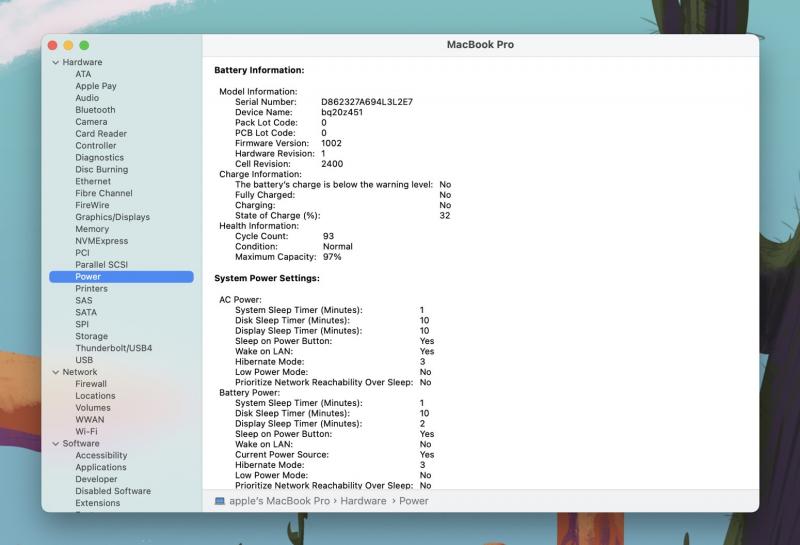Viewport: 800px width, 545px height.
Task: Select SAS in the sidebar
Action: click(84, 300)
